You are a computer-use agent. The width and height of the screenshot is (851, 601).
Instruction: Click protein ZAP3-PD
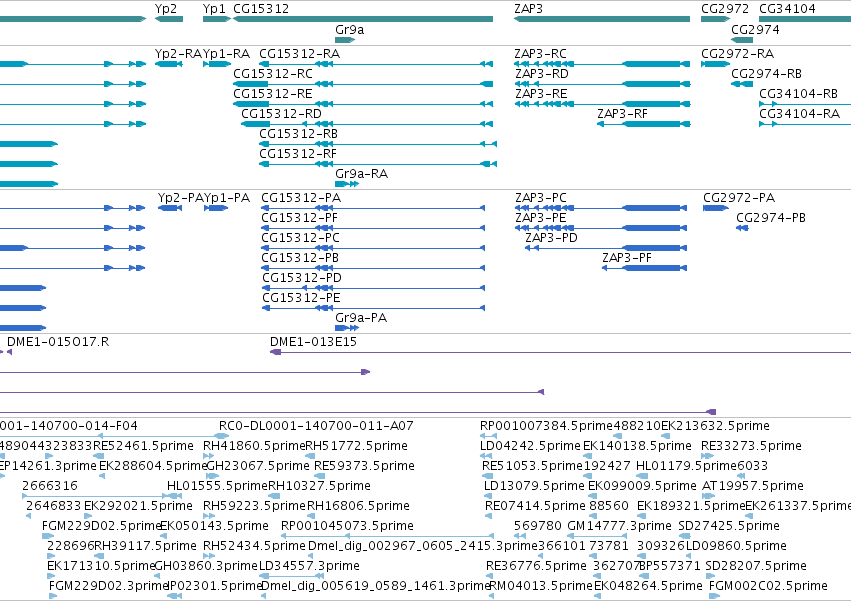(x=551, y=238)
